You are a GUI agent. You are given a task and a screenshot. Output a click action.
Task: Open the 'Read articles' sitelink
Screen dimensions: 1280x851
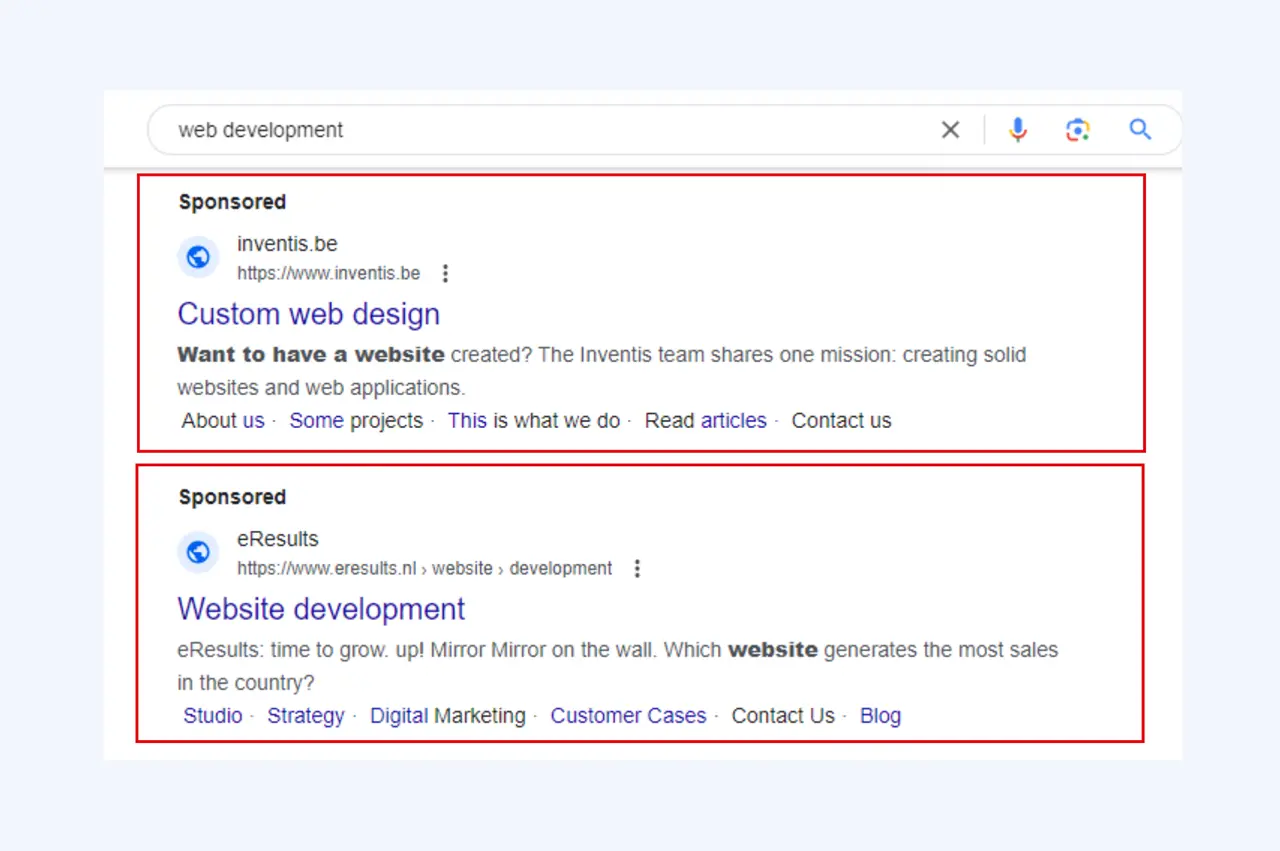coord(706,421)
